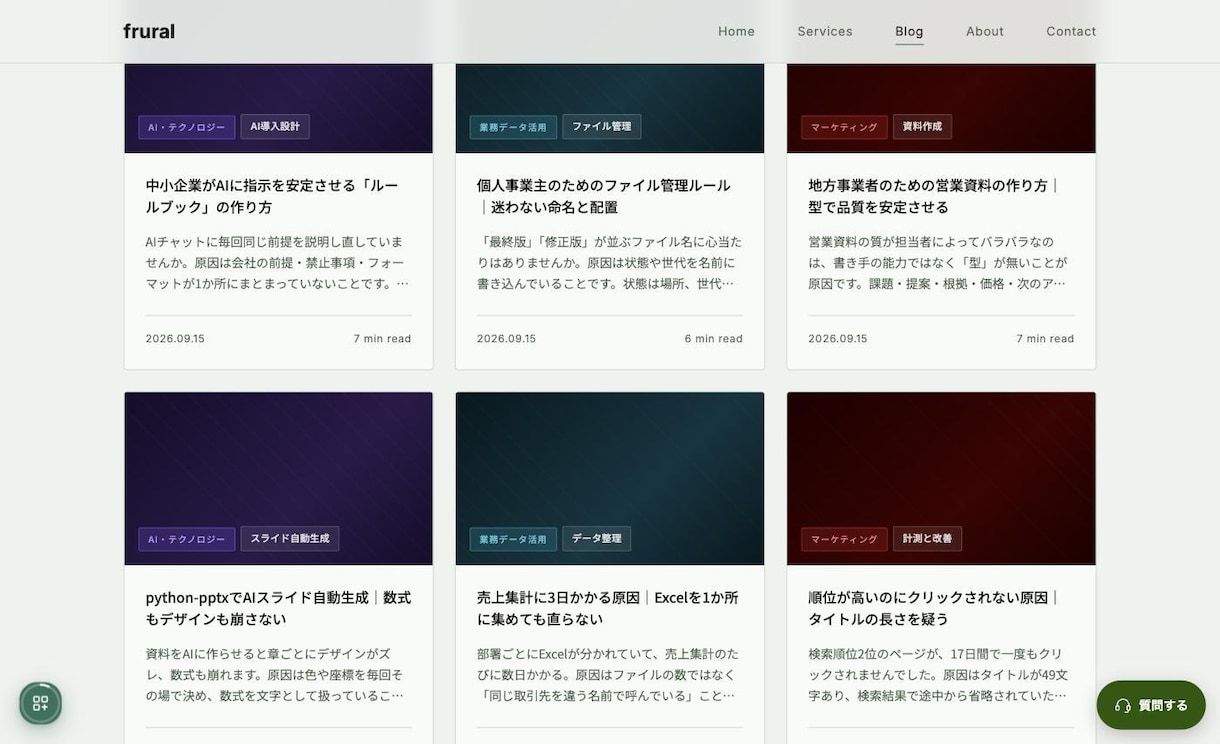Open the Blog nav item
Image resolution: width=1220 pixels, height=744 pixels.
[909, 31]
